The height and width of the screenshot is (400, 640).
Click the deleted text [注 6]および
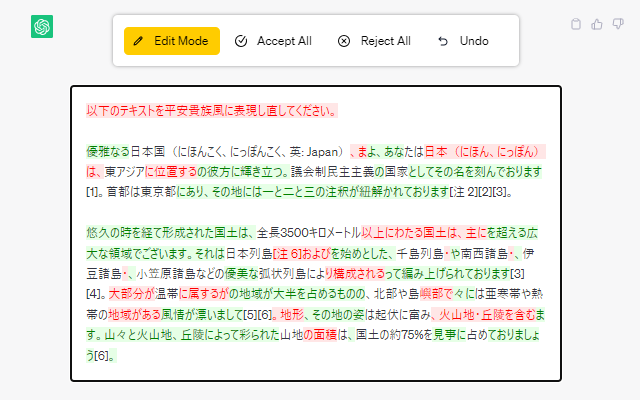coord(301,254)
